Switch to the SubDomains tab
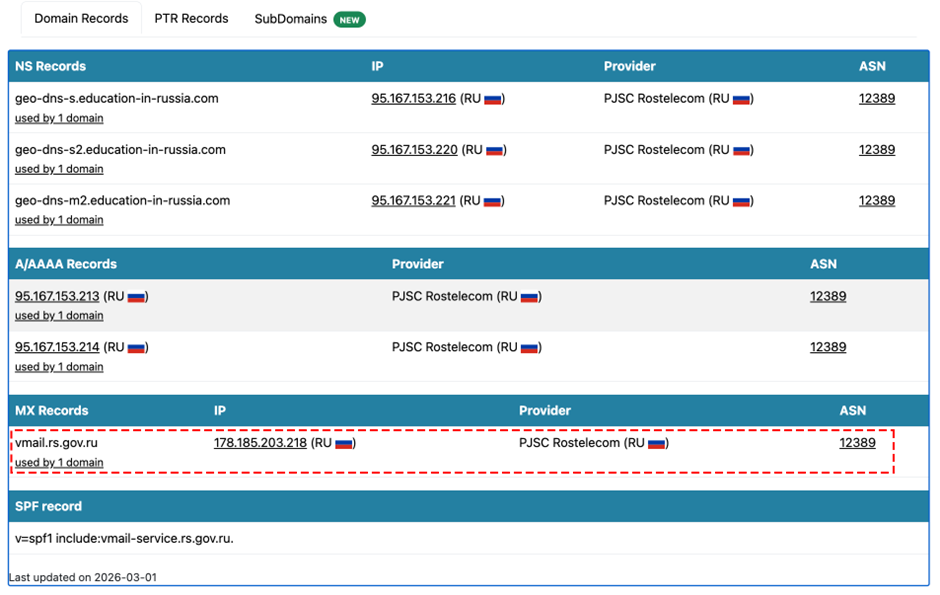The image size is (940, 595). (290, 19)
